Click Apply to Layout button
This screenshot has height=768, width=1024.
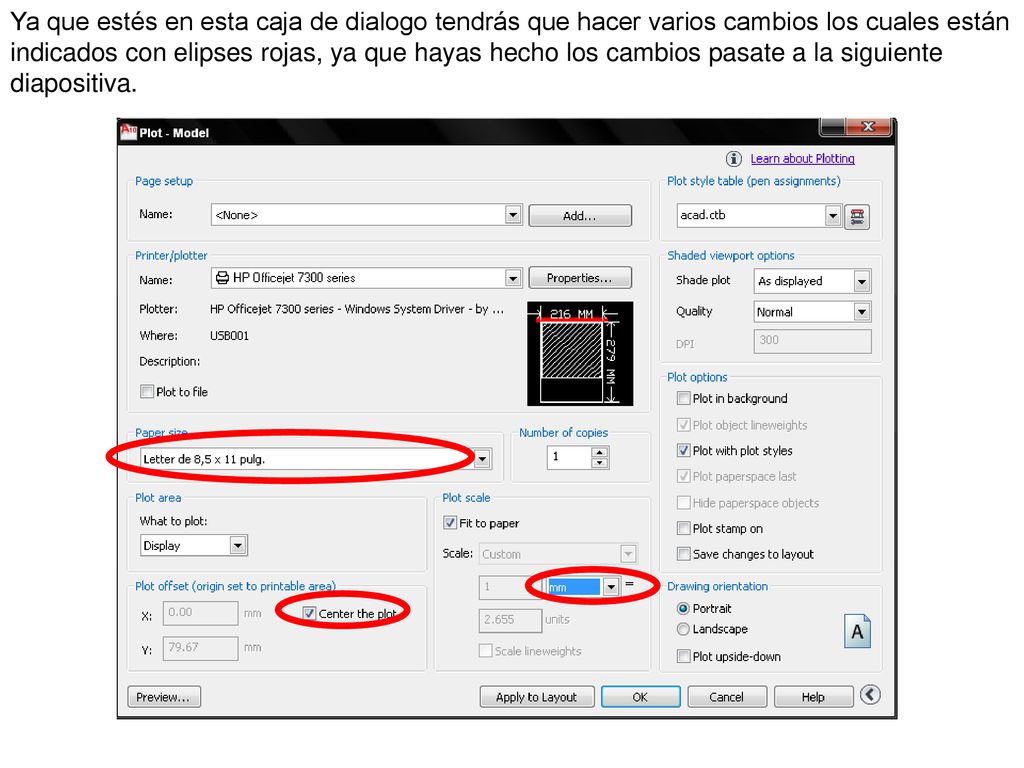tap(537, 697)
